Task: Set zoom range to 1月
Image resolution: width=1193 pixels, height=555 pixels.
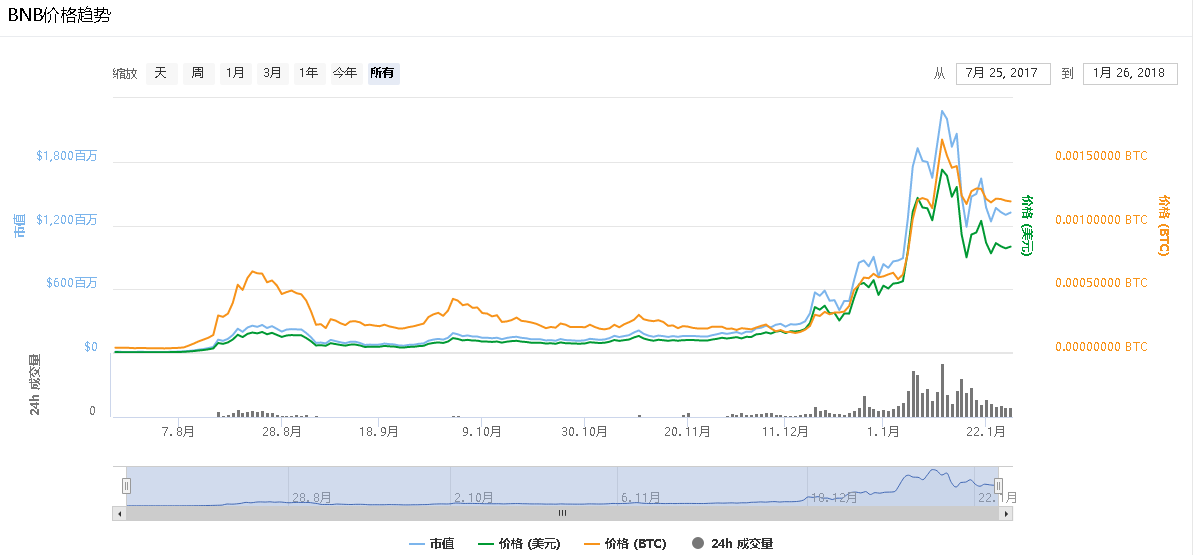Action: 235,74
